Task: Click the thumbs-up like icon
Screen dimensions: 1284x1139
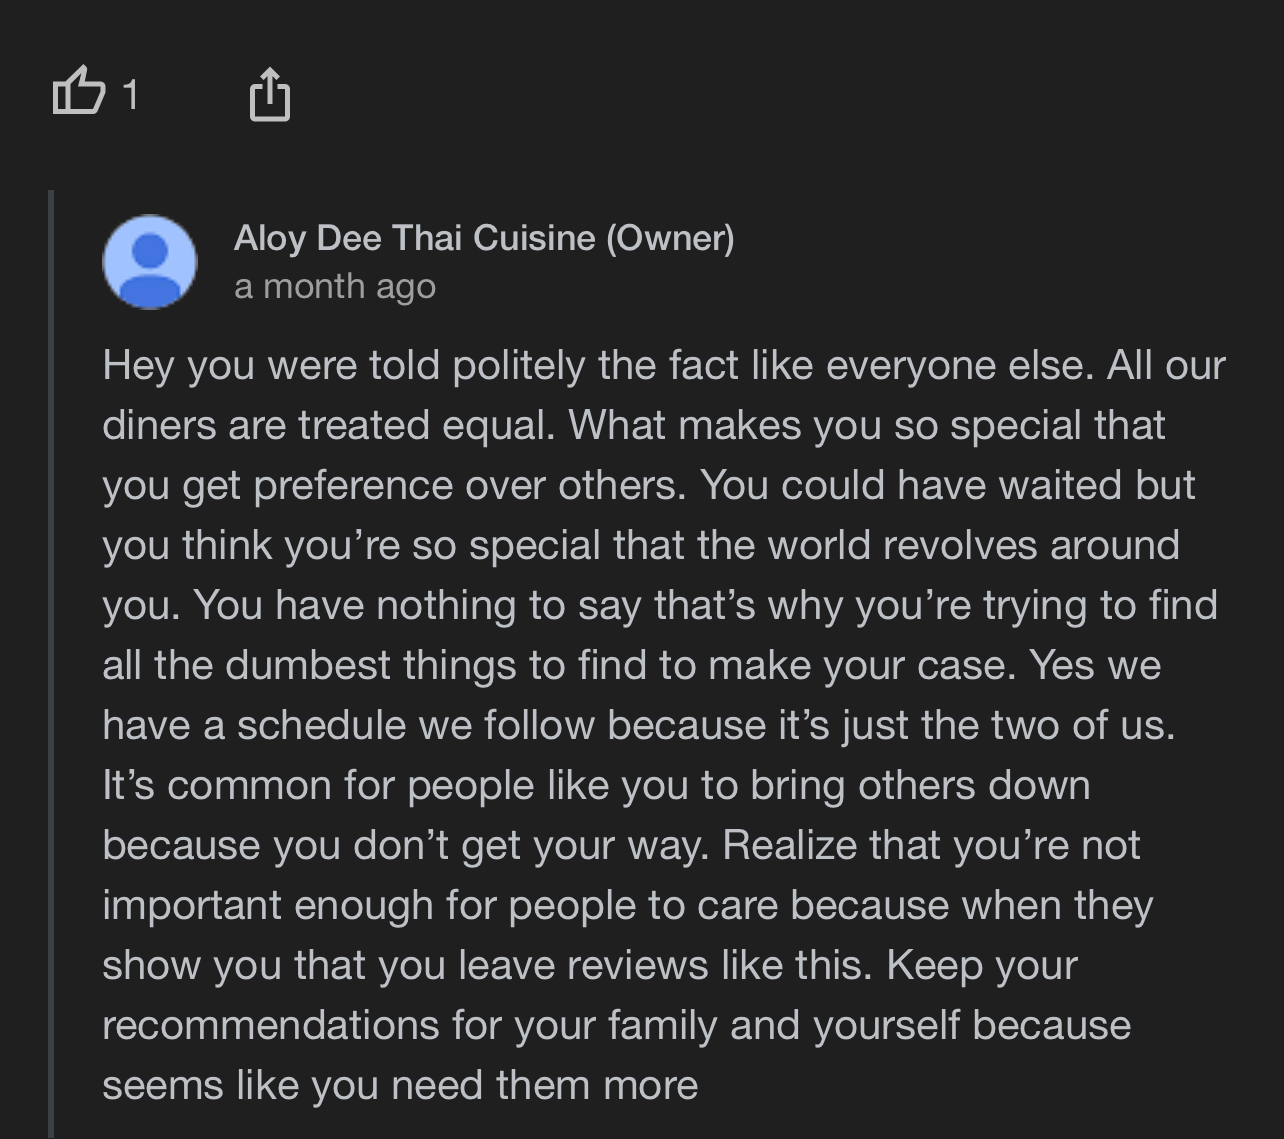Action: click(x=78, y=92)
